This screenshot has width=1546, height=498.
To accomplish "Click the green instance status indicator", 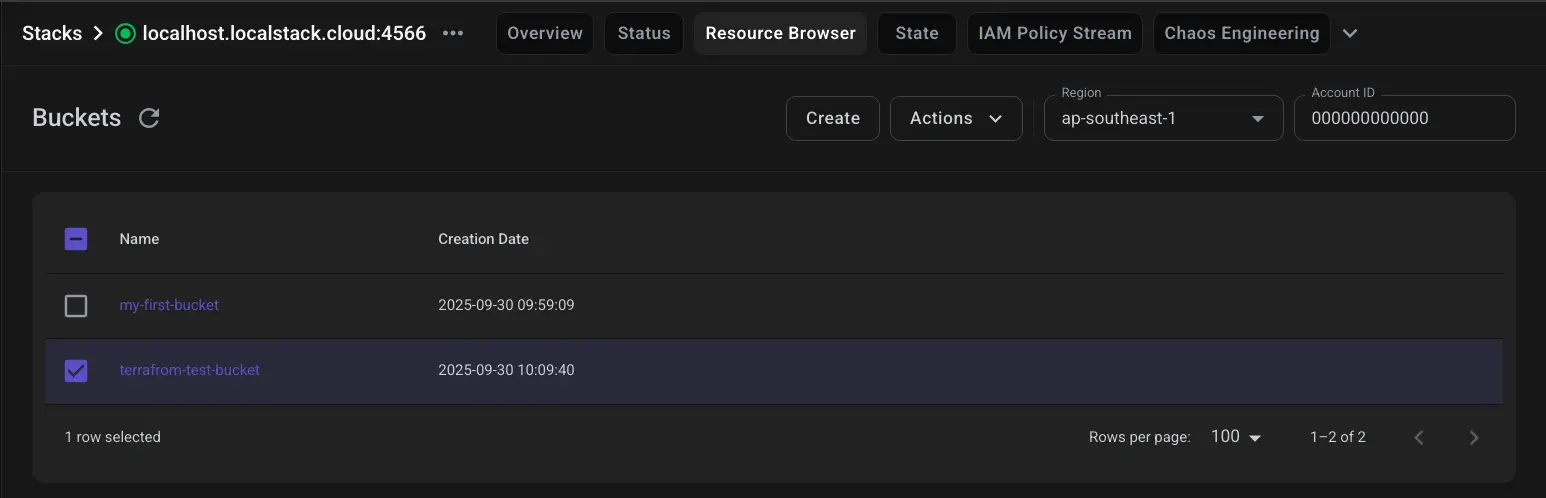I will click(x=125, y=33).
